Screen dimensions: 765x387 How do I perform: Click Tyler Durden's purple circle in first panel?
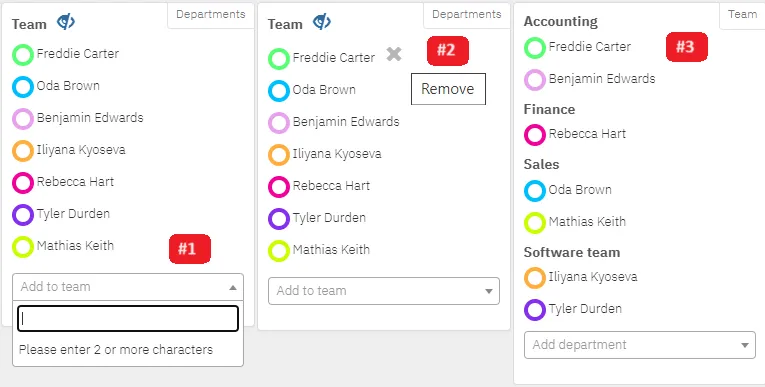22,215
